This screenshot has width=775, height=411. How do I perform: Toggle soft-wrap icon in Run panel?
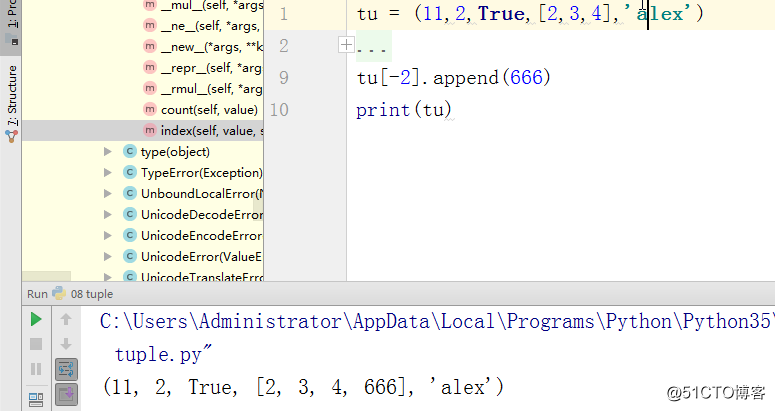click(66, 369)
